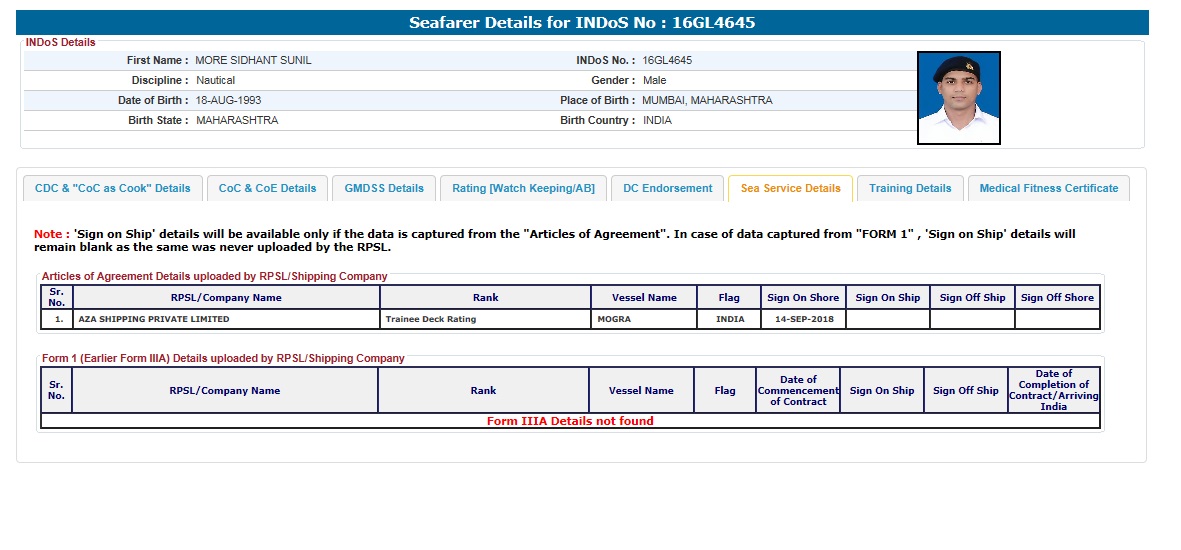
Task: Click Sign On Shore column header
Action: [x=803, y=298]
